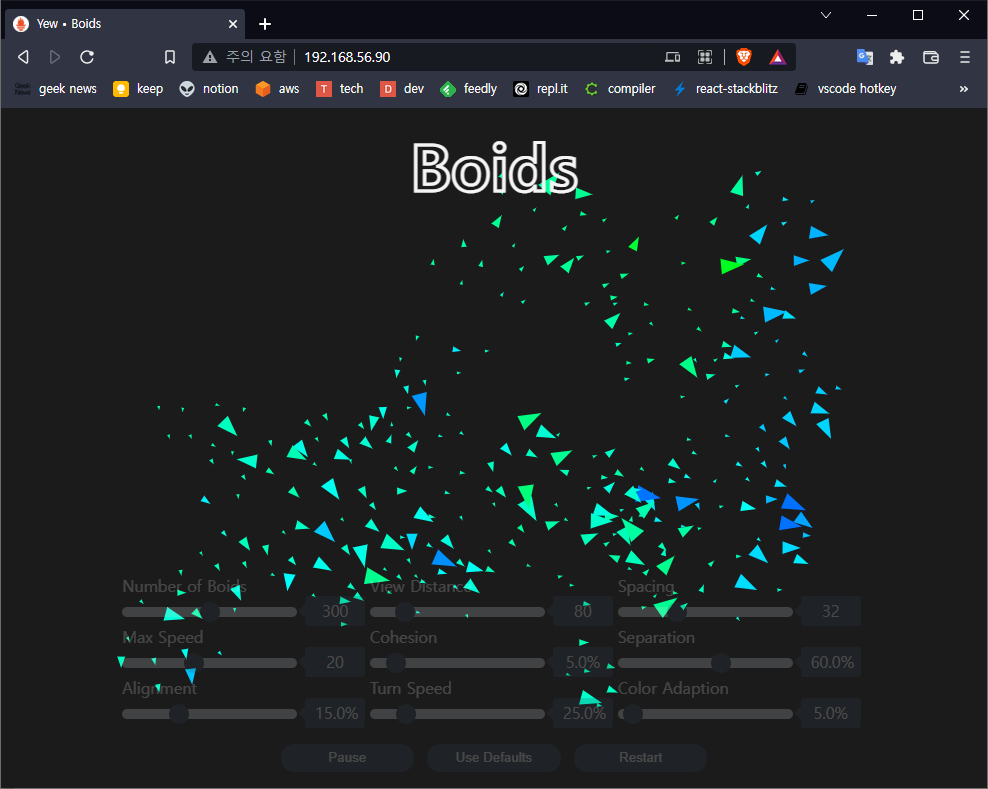Open the Brave Wallet icon
This screenshot has width=988, height=789.
click(x=930, y=57)
